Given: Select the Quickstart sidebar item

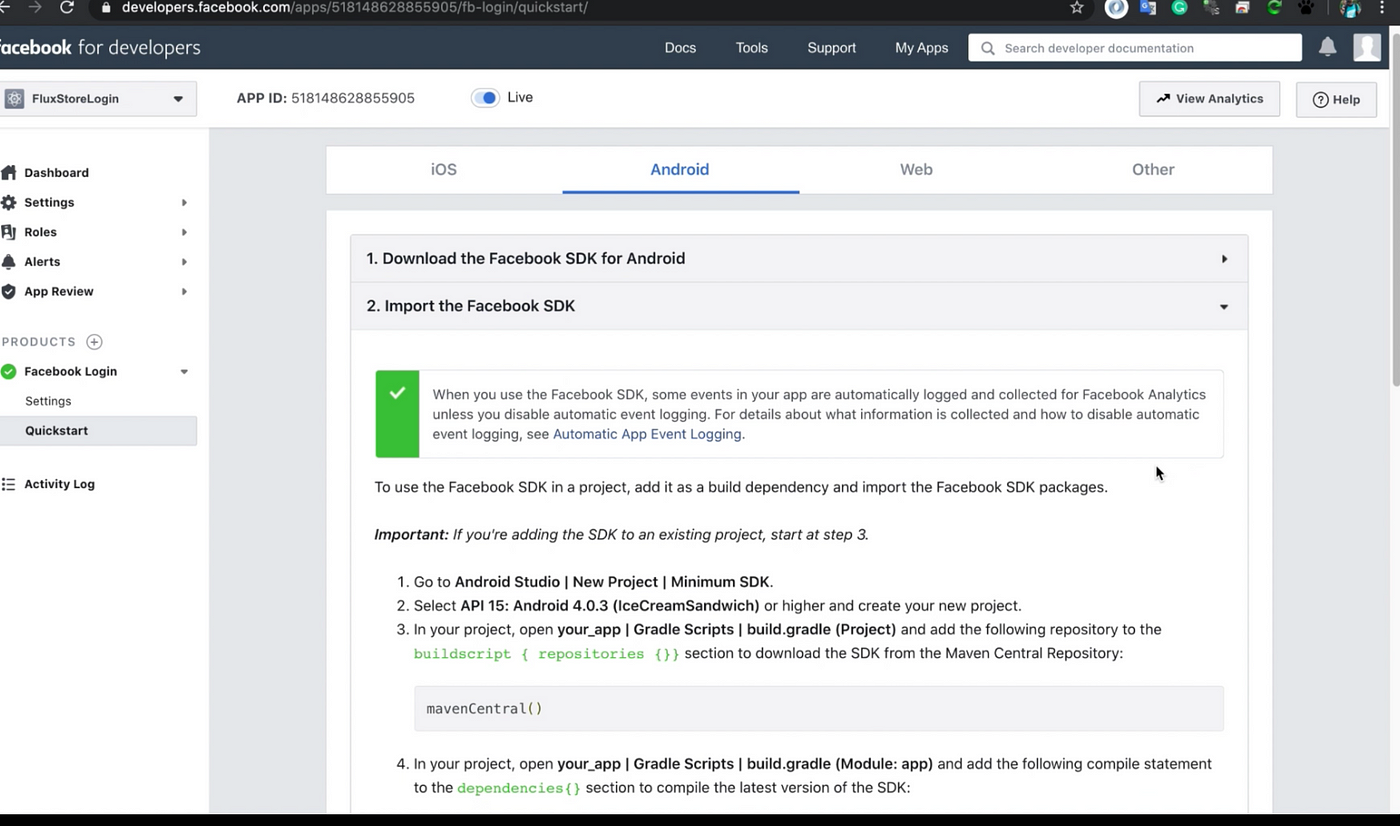Looking at the screenshot, I should coord(98,431).
